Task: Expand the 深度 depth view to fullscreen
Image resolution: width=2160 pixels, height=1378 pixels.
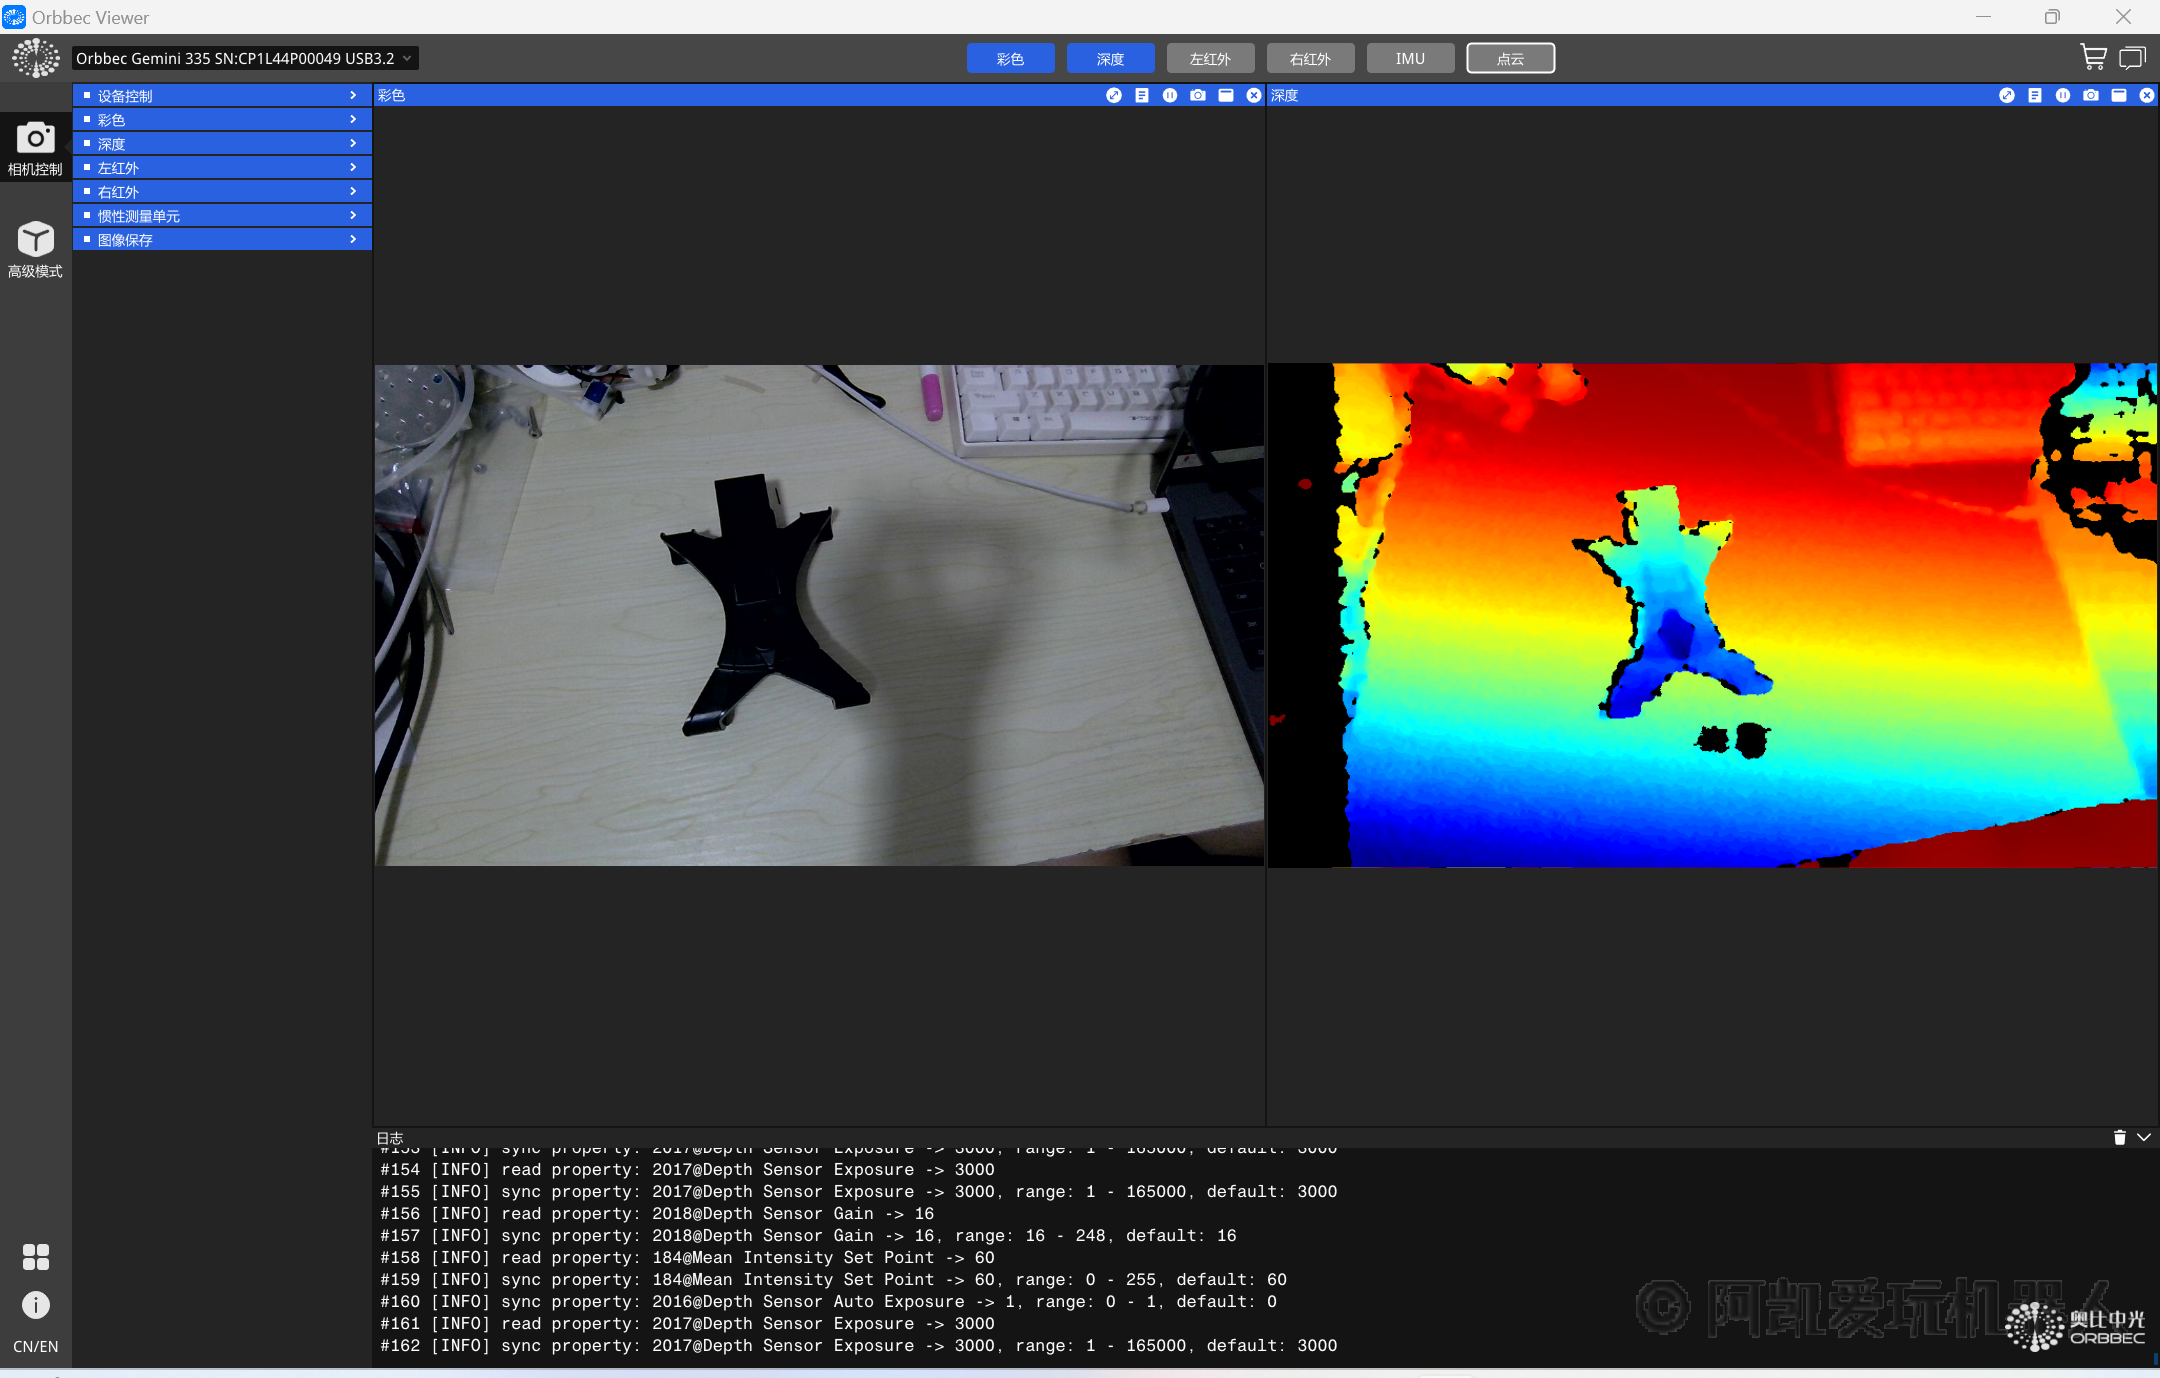Action: pyautogui.click(x=2006, y=95)
